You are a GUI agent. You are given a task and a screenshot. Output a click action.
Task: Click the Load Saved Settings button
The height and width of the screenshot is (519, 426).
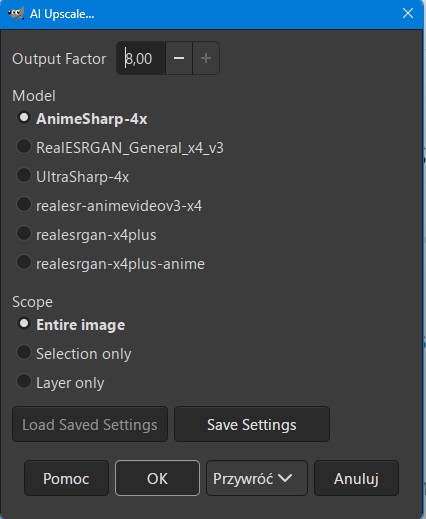[90, 424]
